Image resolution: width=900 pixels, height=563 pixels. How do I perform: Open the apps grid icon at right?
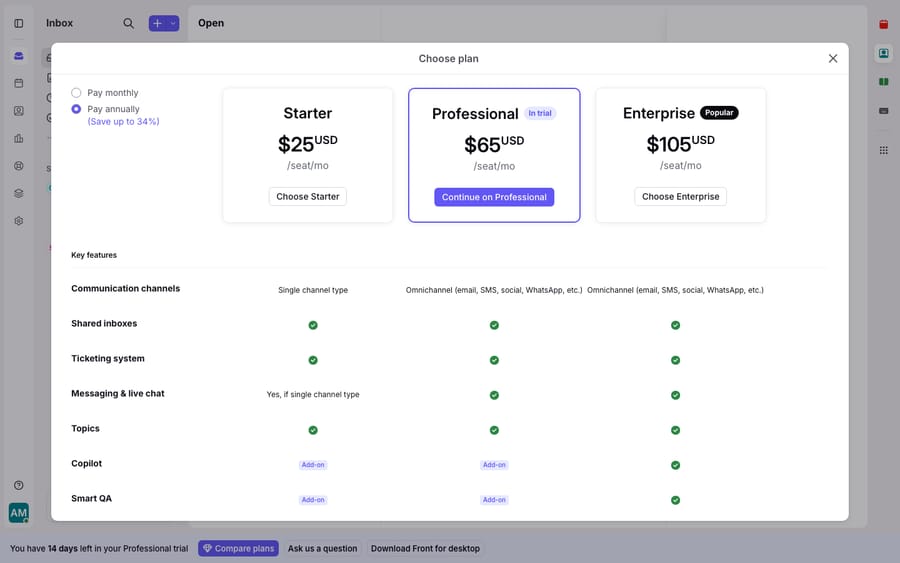pyautogui.click(x=883, y=150)
